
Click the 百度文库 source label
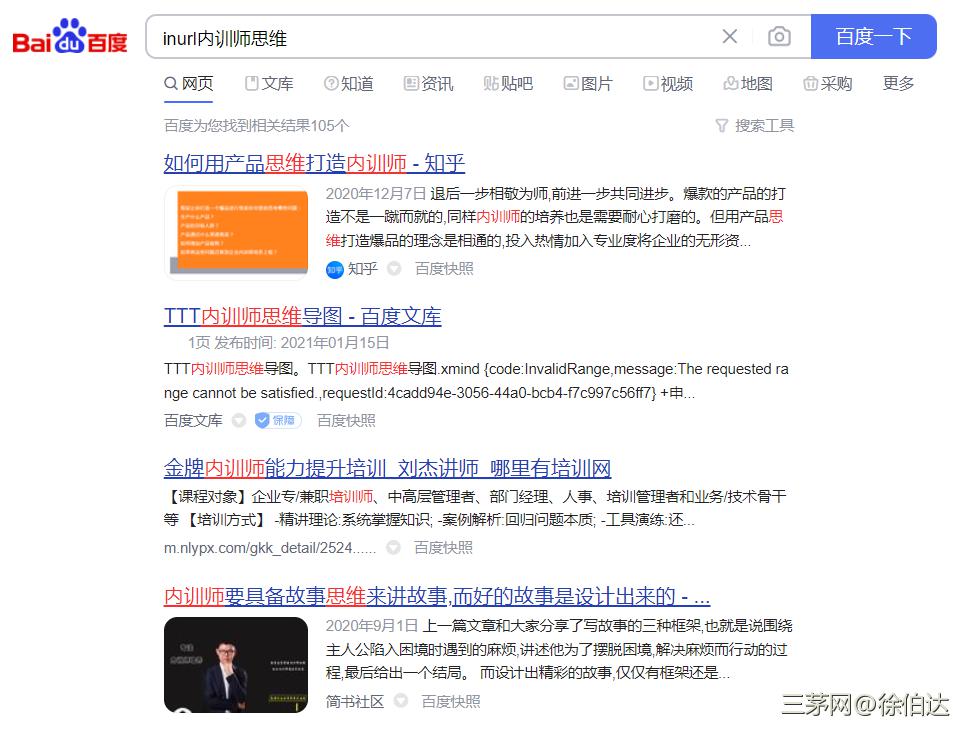tap(193, 420)
